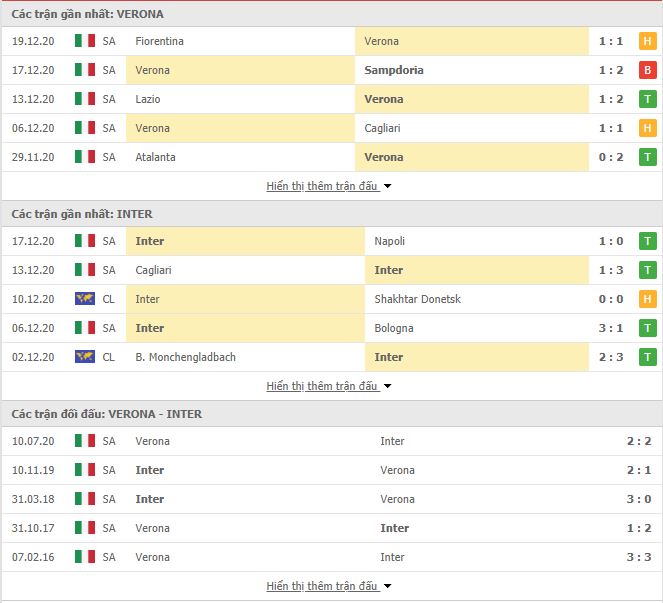Click the 'Các trận gần nhất: INTER' header
This screenshot has width=663, height=603.
(82, 214)
